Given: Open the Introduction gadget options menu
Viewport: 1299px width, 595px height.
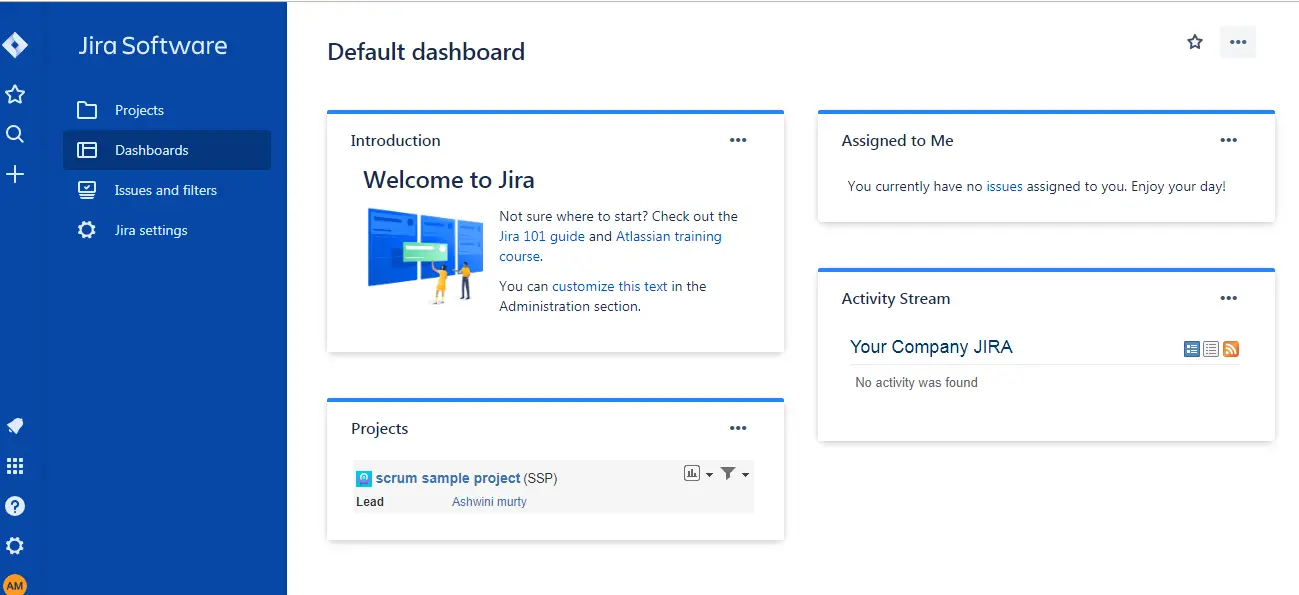Looking at the screenshot, I should pos(738,140).
